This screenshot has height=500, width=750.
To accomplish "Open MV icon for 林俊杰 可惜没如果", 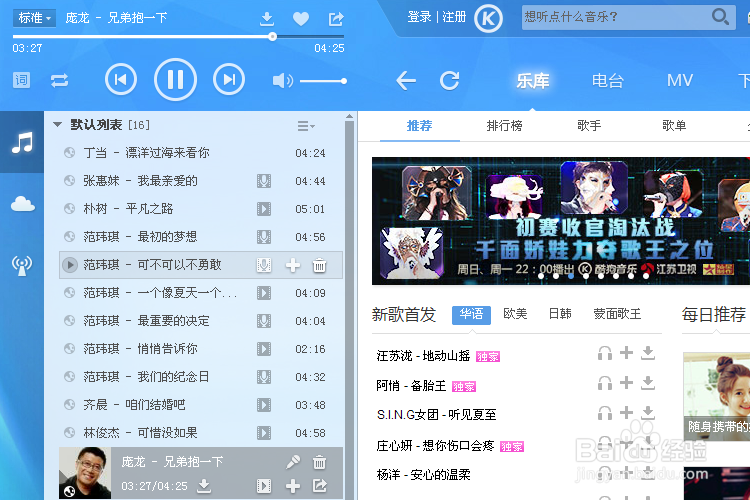I will pyautogui.click(x=264, y=433).
